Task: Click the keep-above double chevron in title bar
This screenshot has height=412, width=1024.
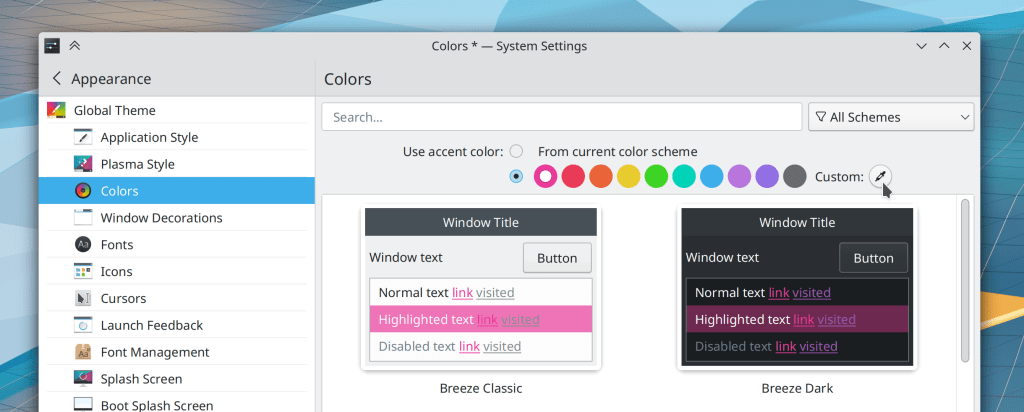Action: coord(75,46)
